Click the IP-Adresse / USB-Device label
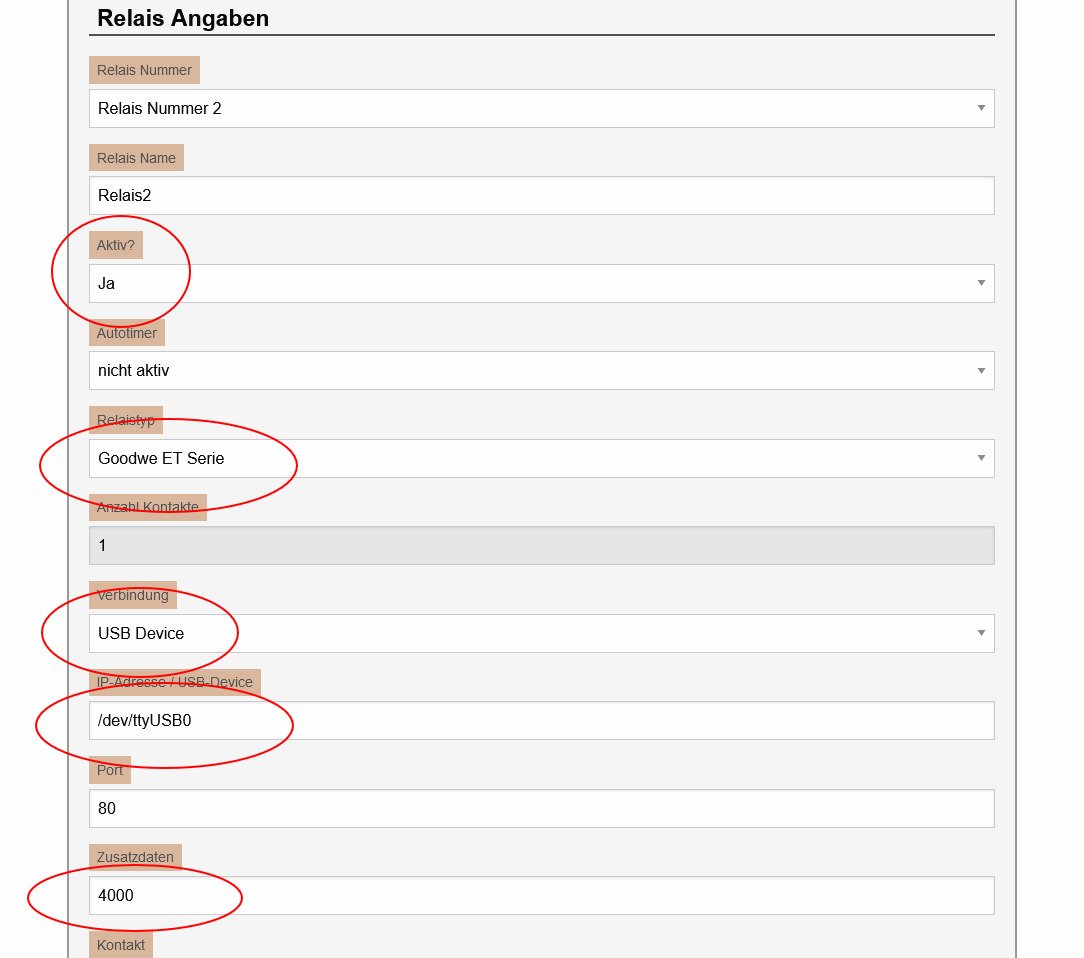Image resolution: width=1084 pixels, height=958 pixels. (174, 683)
